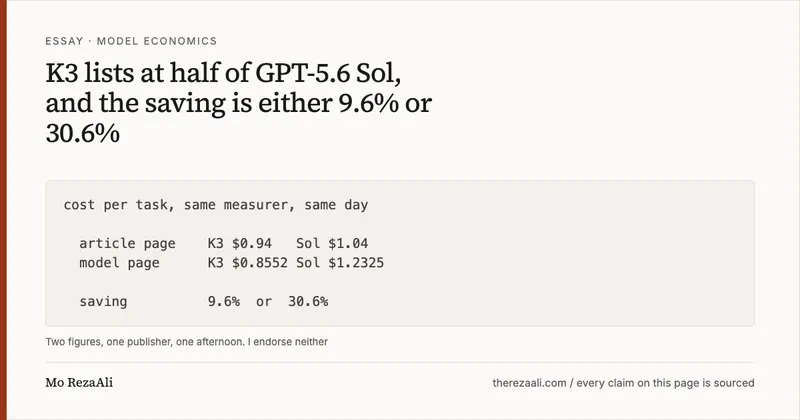Click the article page row label

click(x=127, y=243)
